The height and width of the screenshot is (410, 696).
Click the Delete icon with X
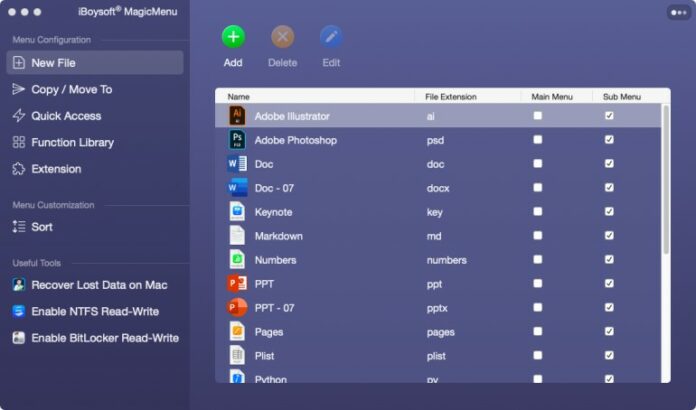(x=282, y=37)
